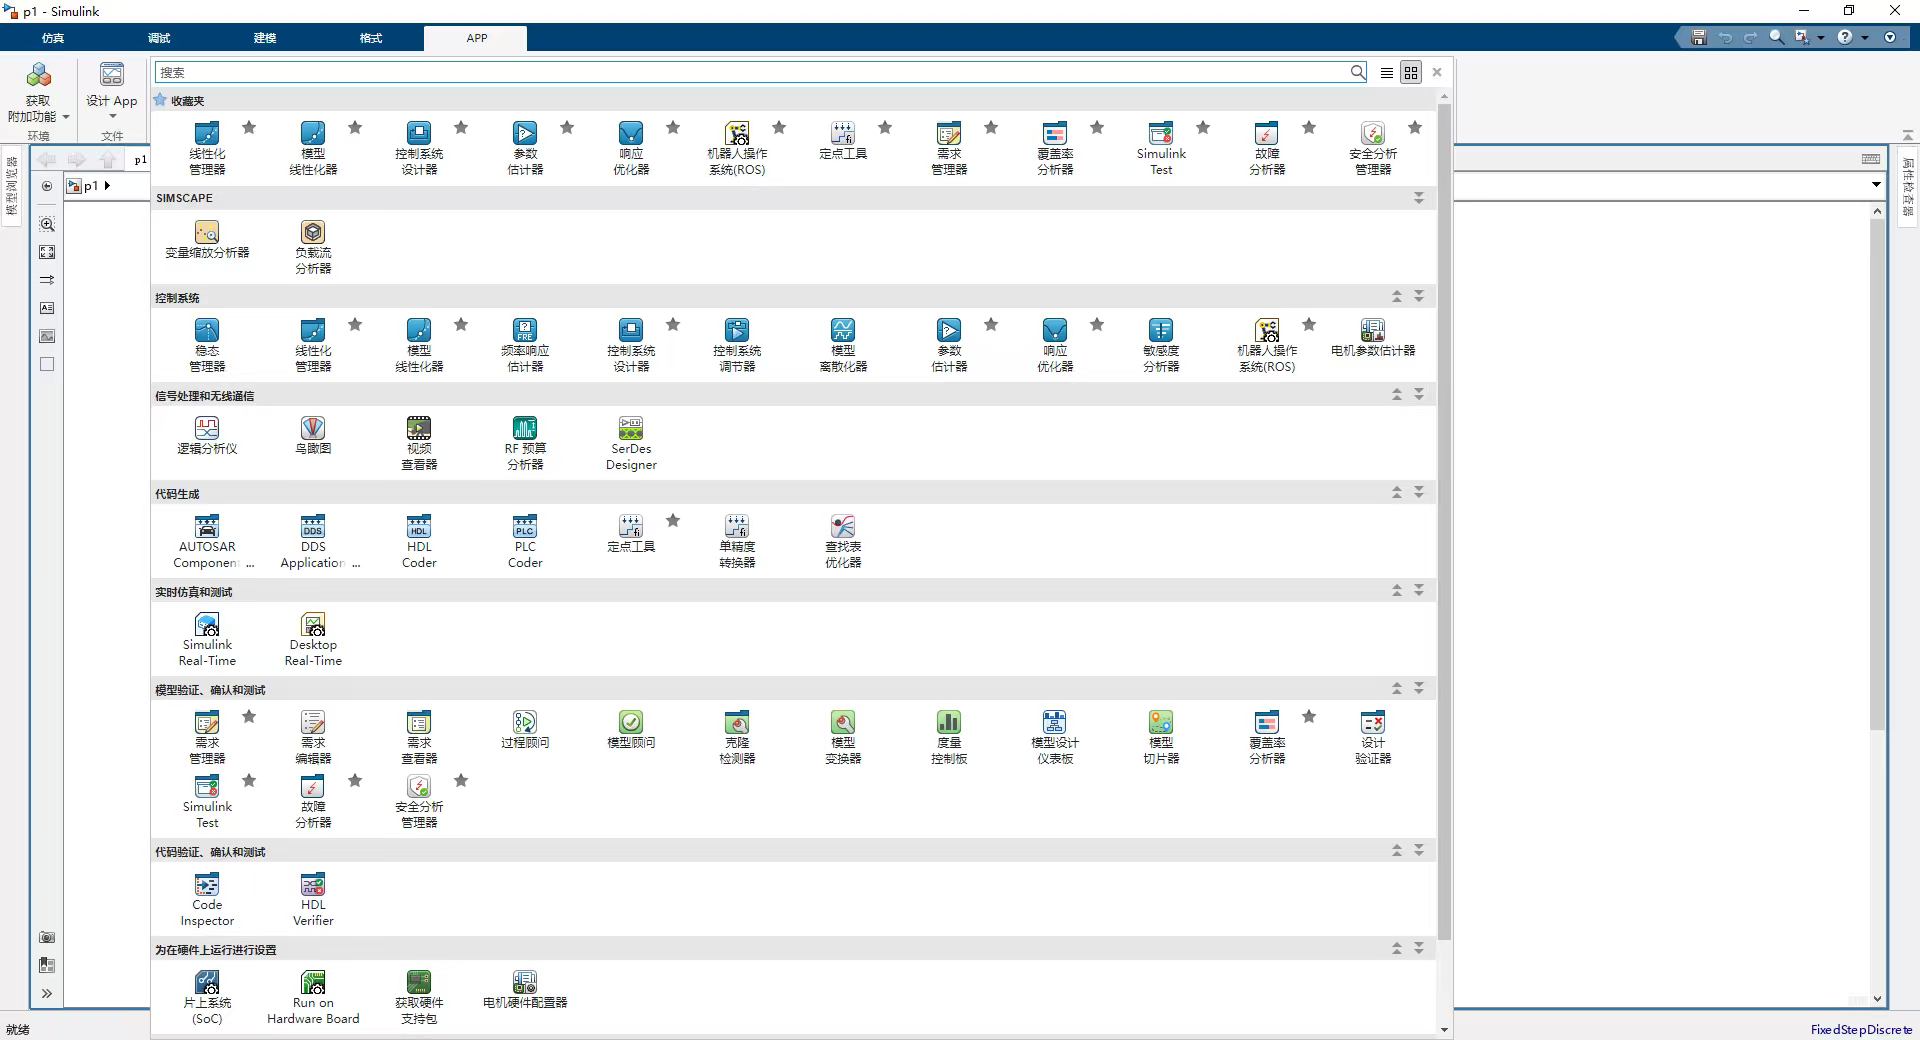Toggle favorite star for 机器人操作系统(ROS) in 收藏夹
This screenshot has width=1920, height=1040.
tap(780, 127)
